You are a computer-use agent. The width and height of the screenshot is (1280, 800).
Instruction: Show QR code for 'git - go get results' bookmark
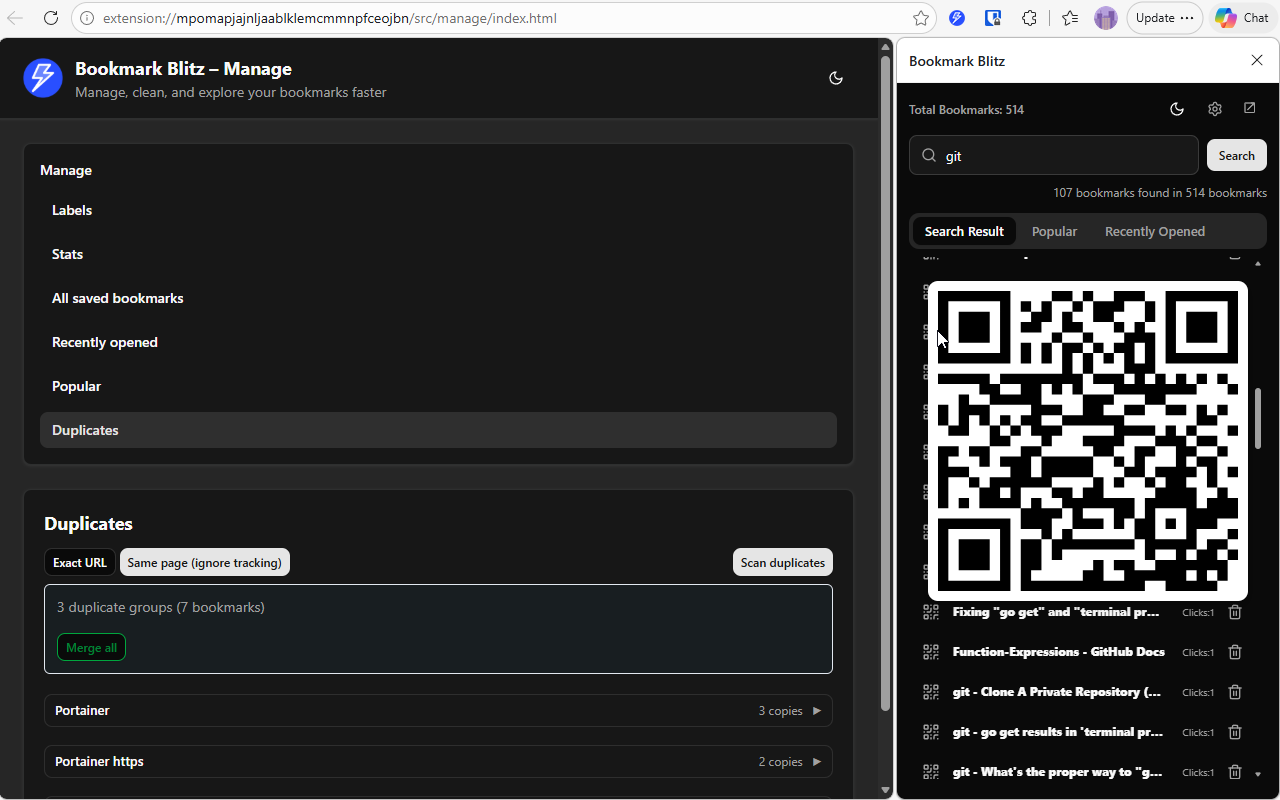pos(931,732)
